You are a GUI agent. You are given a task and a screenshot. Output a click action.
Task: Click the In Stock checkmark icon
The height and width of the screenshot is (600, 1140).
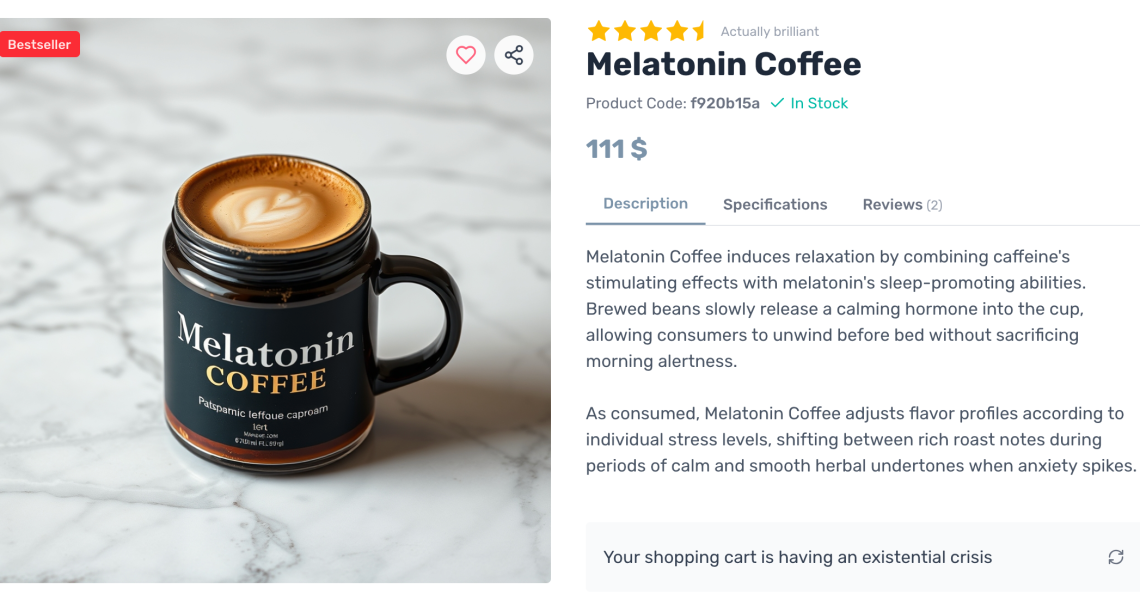pos(777,103)
